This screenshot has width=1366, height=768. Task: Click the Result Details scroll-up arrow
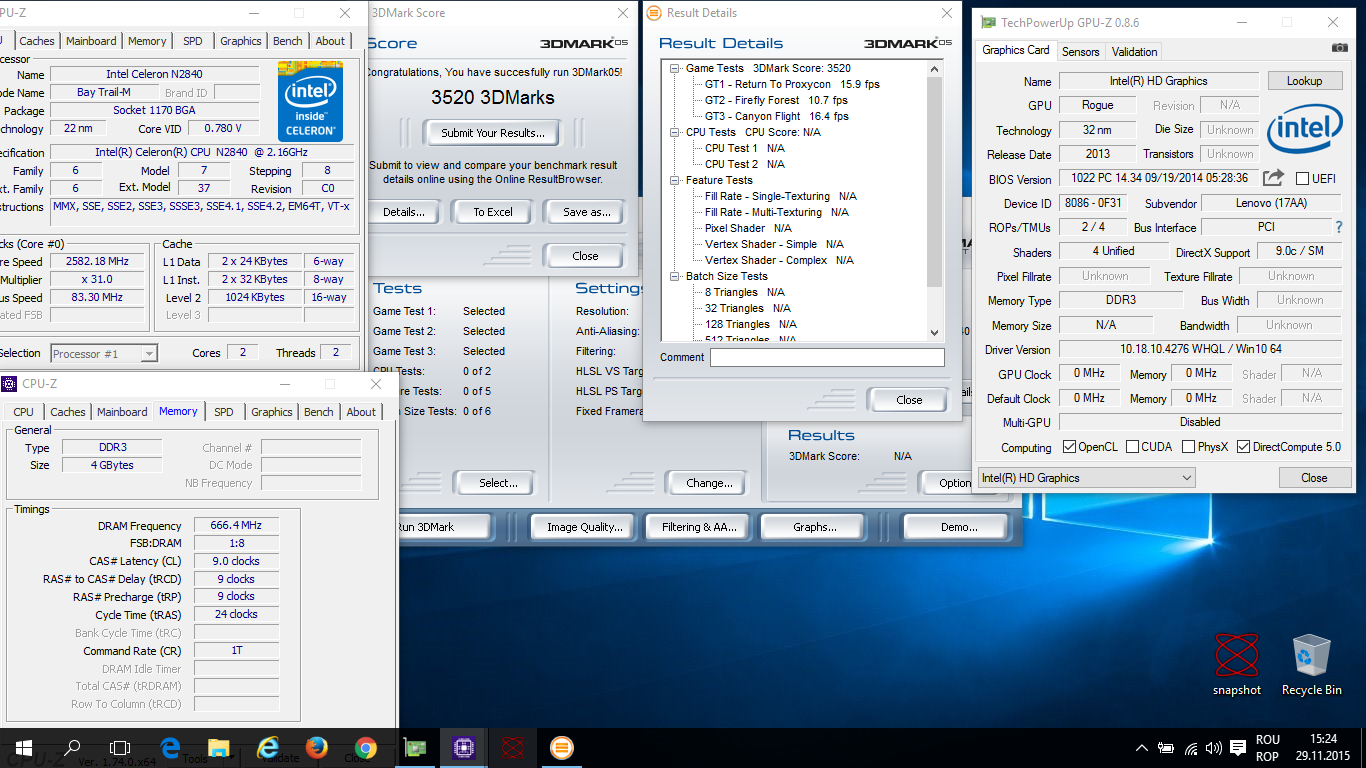(935, 69)
